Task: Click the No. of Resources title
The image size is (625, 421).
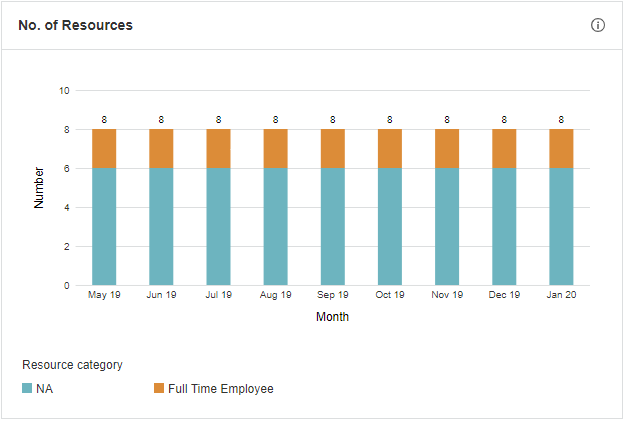Action: 75,25
